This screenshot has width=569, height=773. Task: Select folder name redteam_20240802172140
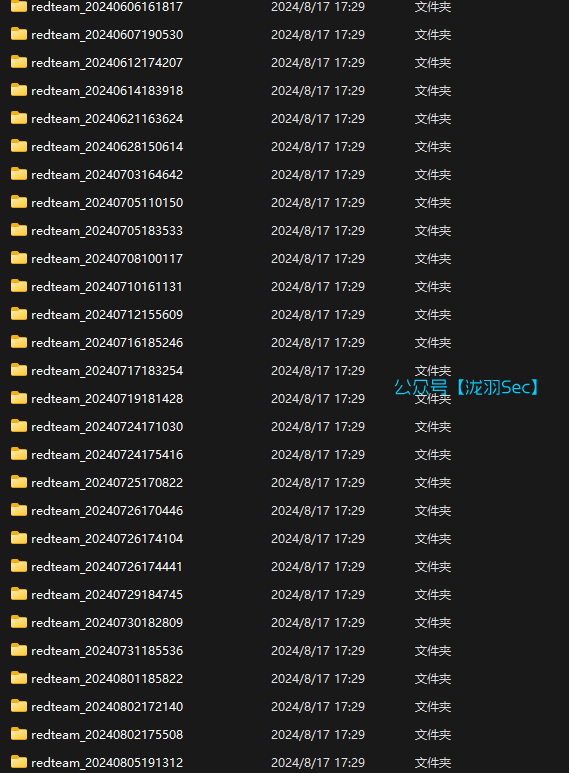pyautogui.click(x=107, y=707)
